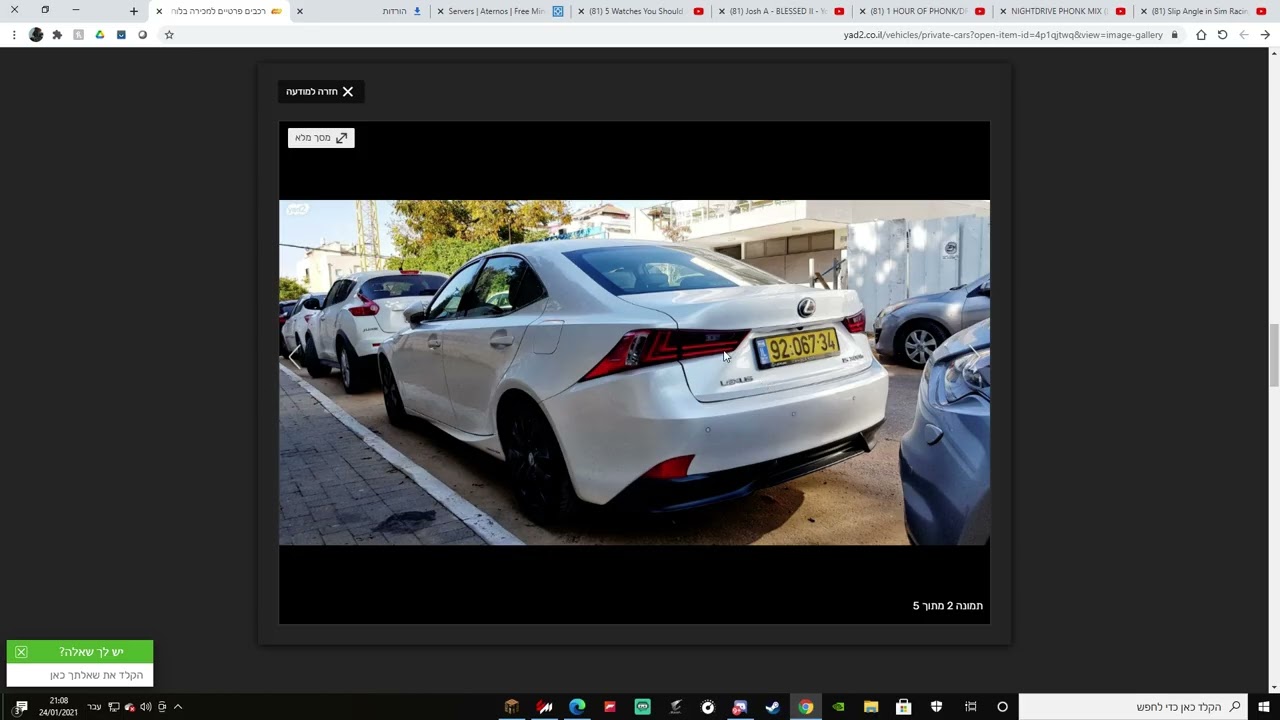This screenshot has width=1280, height=720.
Task: Close the yad2 active tab
Action: click(x=159, y=11)
